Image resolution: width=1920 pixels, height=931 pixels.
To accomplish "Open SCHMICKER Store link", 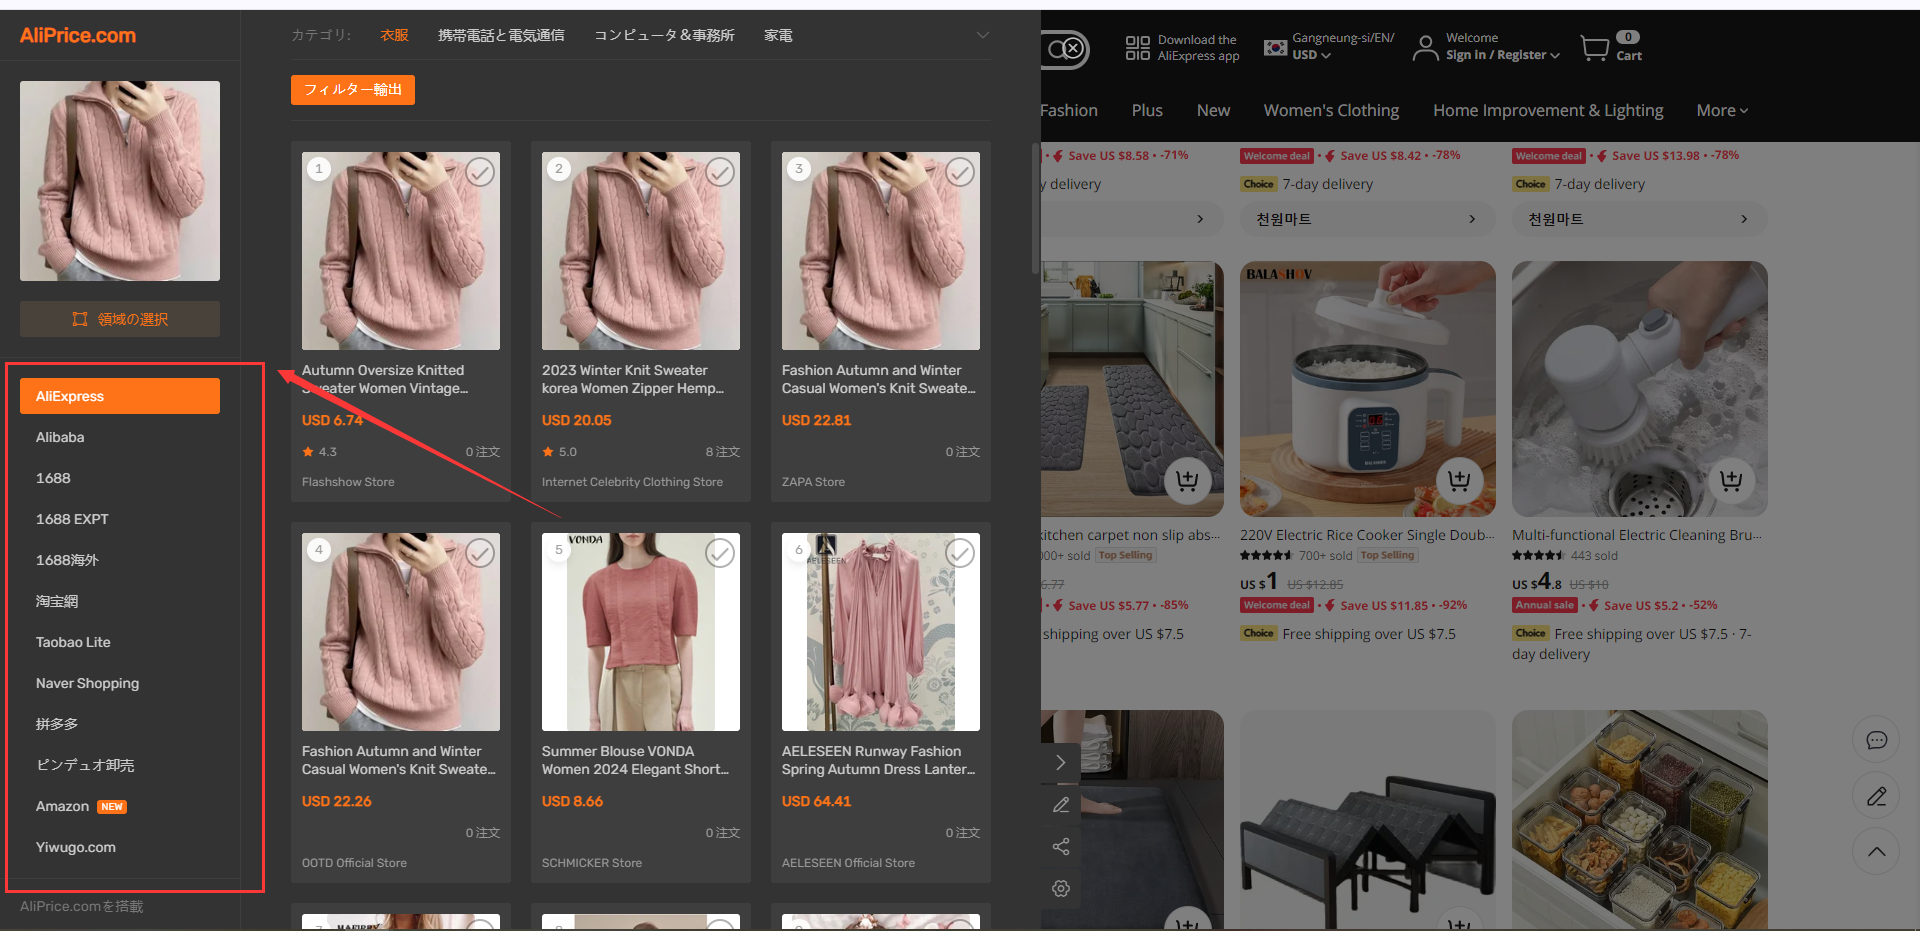I will click(x=592, y=863).
